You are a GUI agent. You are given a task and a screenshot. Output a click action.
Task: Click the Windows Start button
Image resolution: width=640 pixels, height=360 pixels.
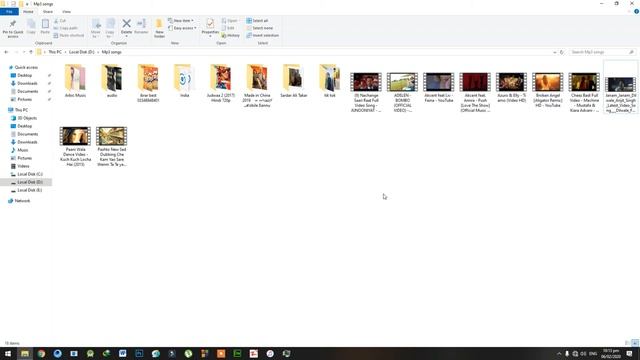[x=8, y=353]
